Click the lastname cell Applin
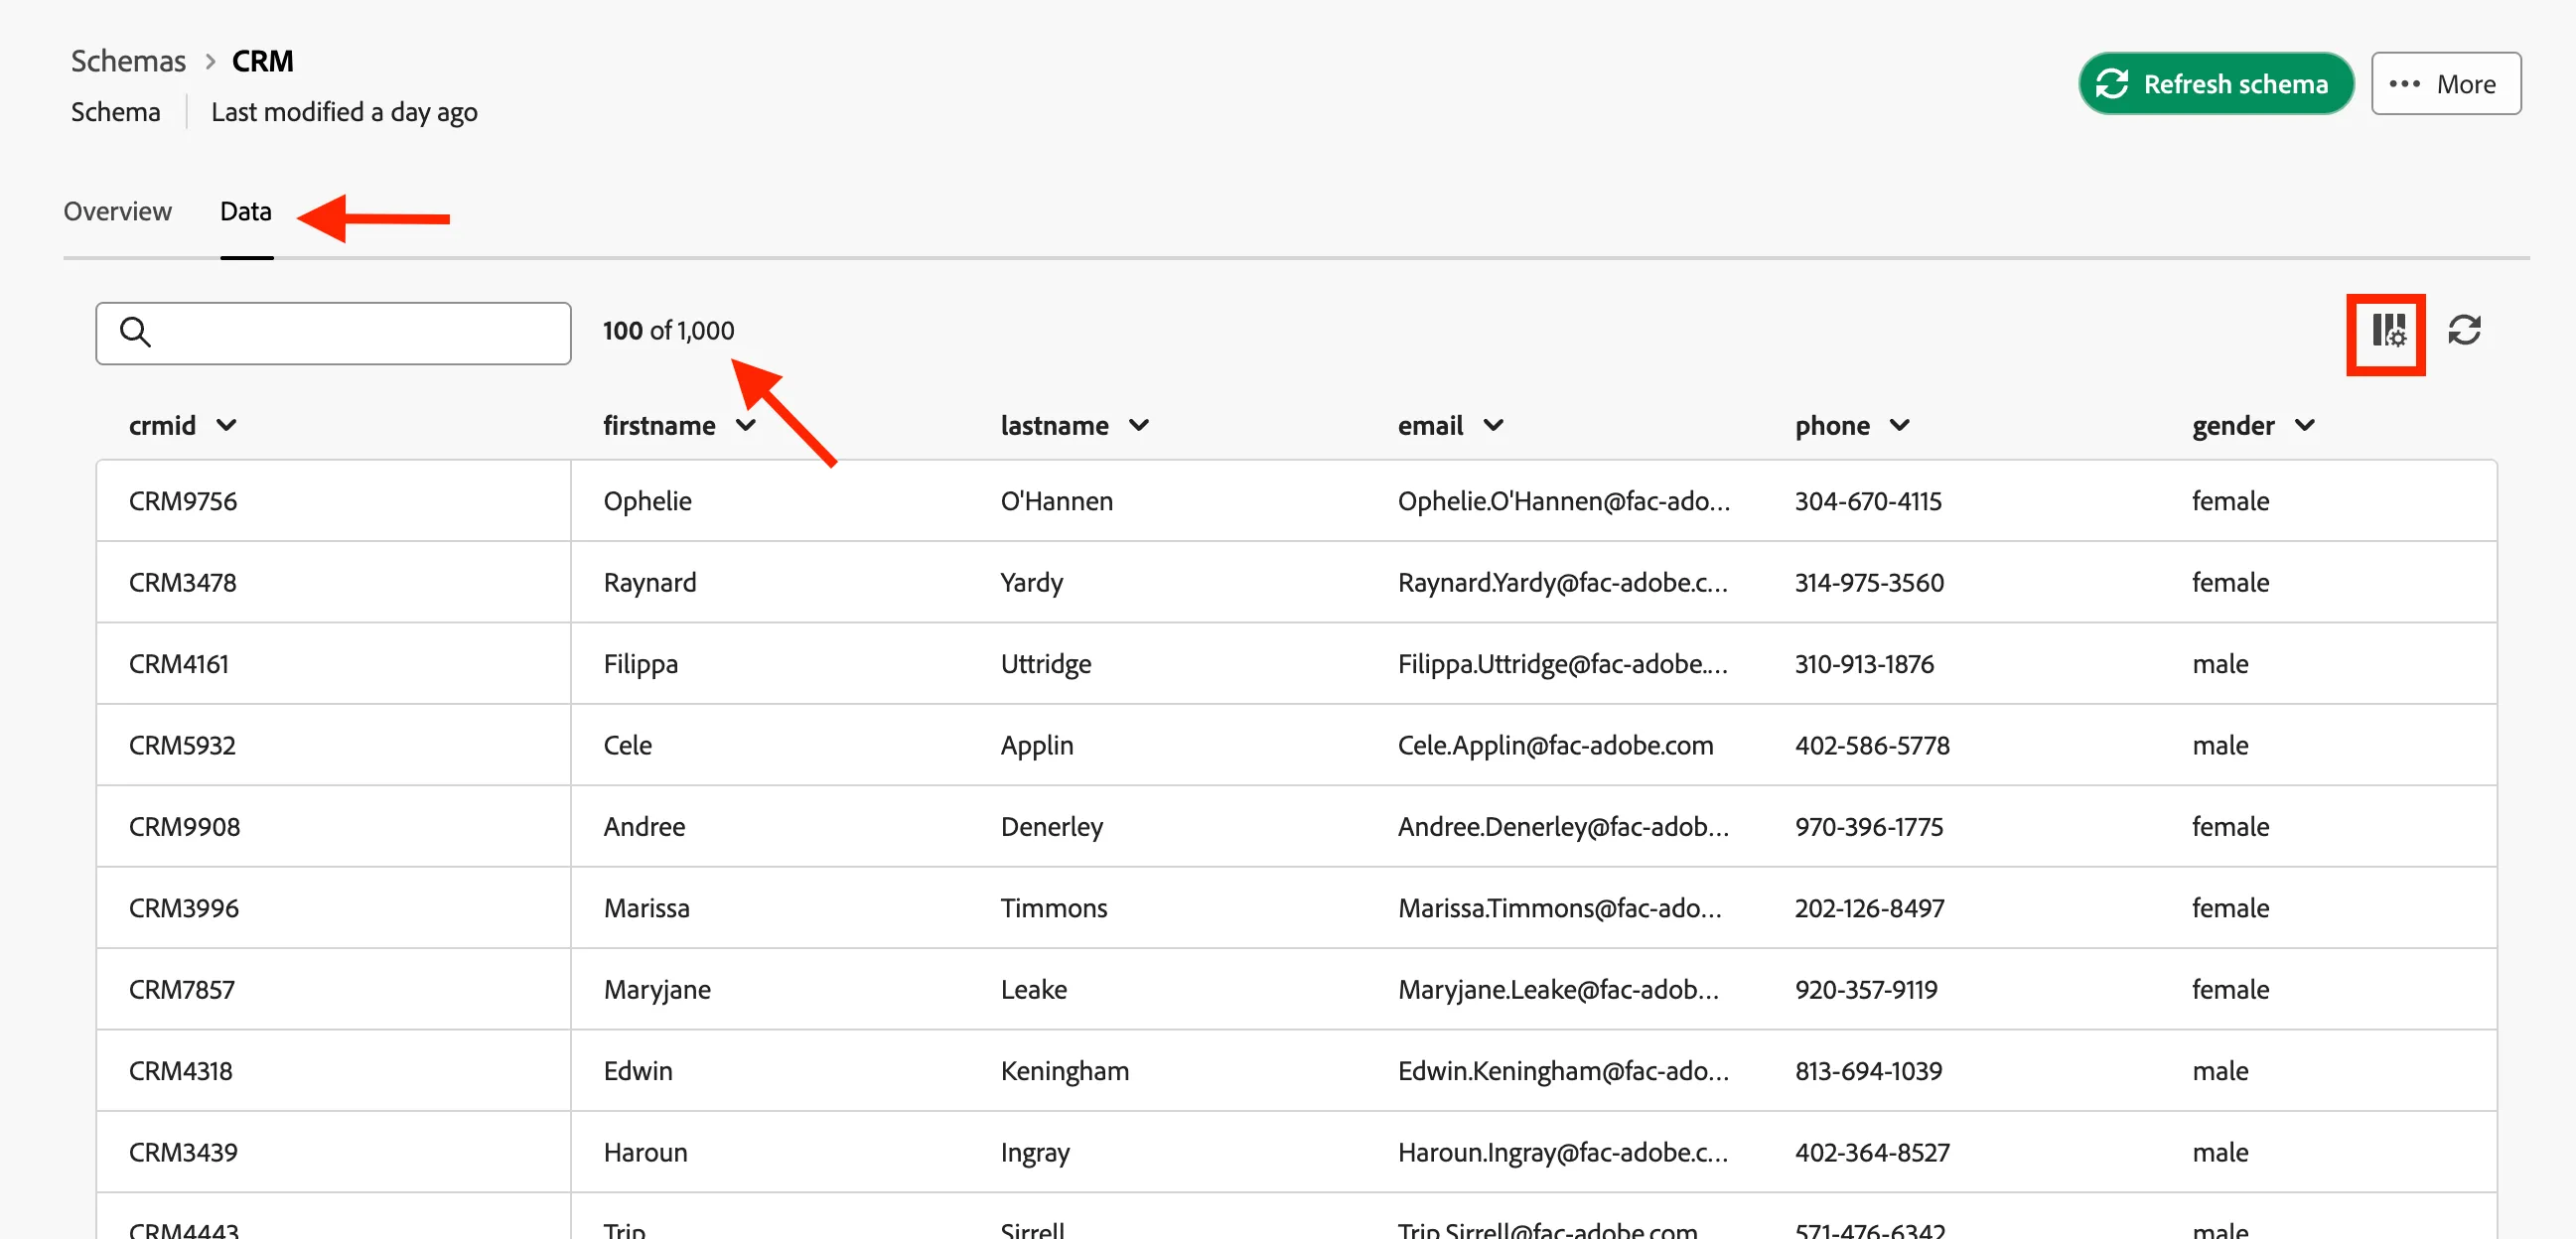This screenshot has height=1239, width=2576. point(1037,745)
